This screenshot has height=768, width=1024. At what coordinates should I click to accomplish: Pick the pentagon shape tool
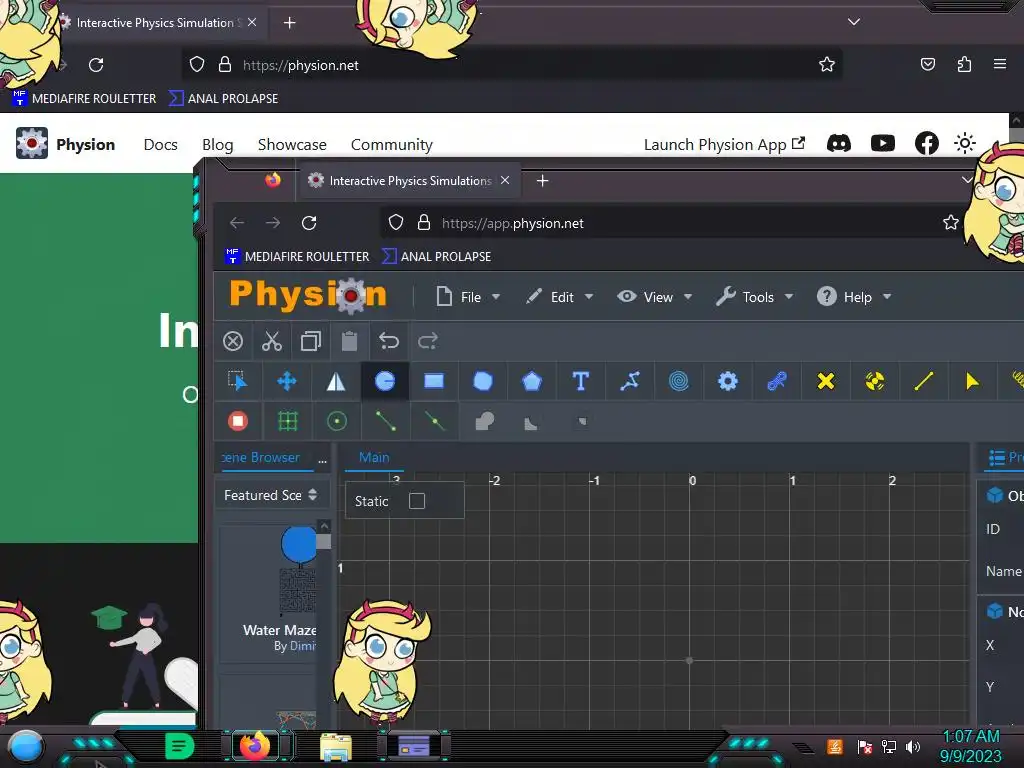pyautogui.click(x=532, y=381)
